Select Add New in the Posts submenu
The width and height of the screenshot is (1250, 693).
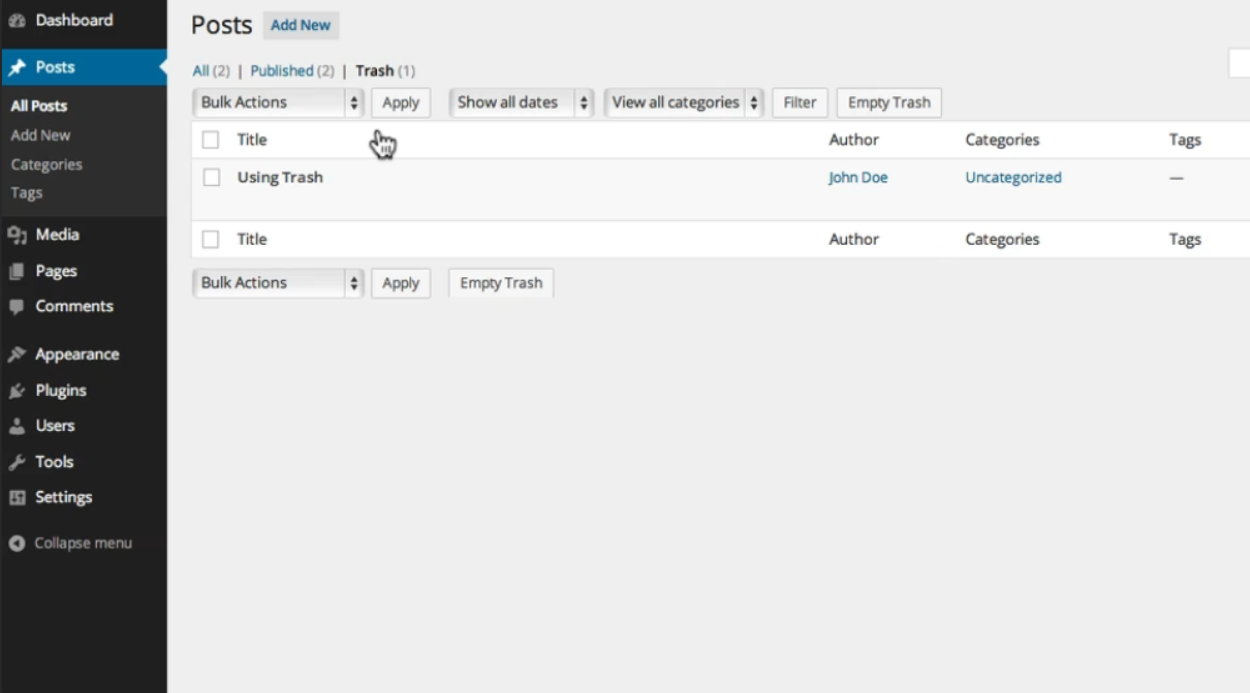point(41,135)
